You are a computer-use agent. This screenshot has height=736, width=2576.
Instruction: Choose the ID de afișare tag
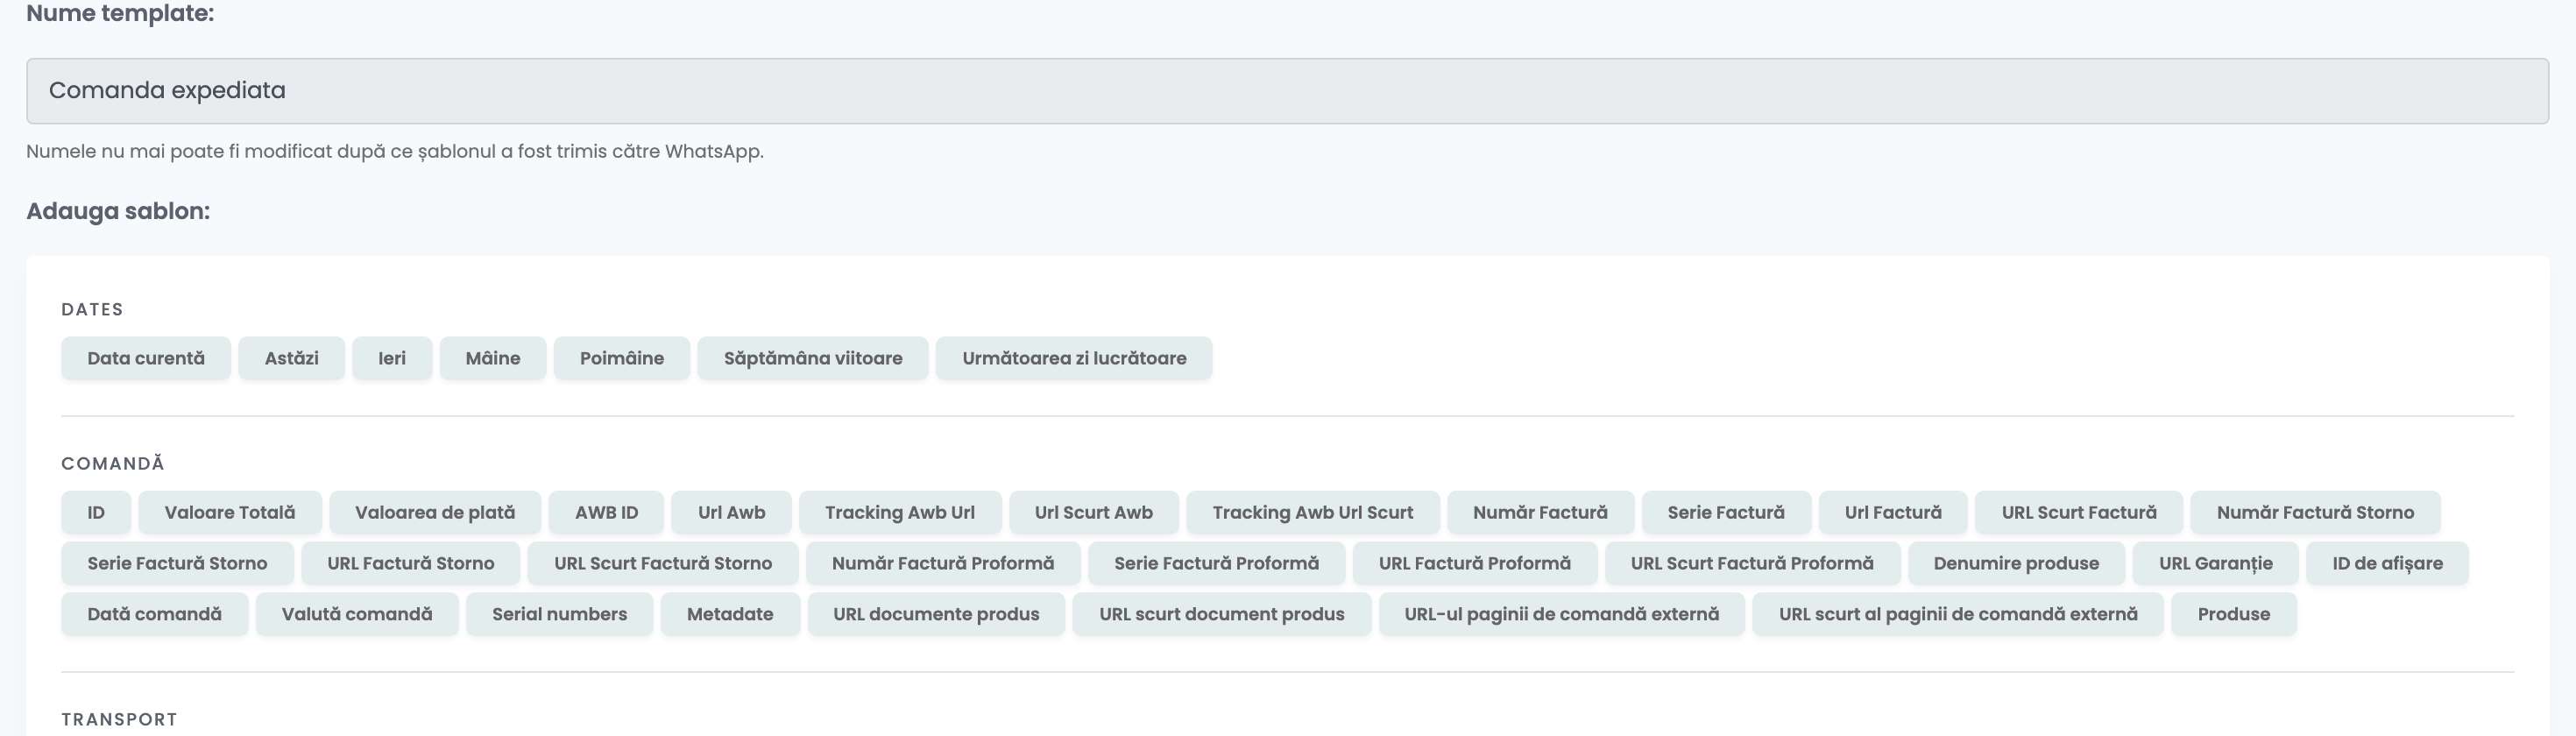[x=2388, y=563]
